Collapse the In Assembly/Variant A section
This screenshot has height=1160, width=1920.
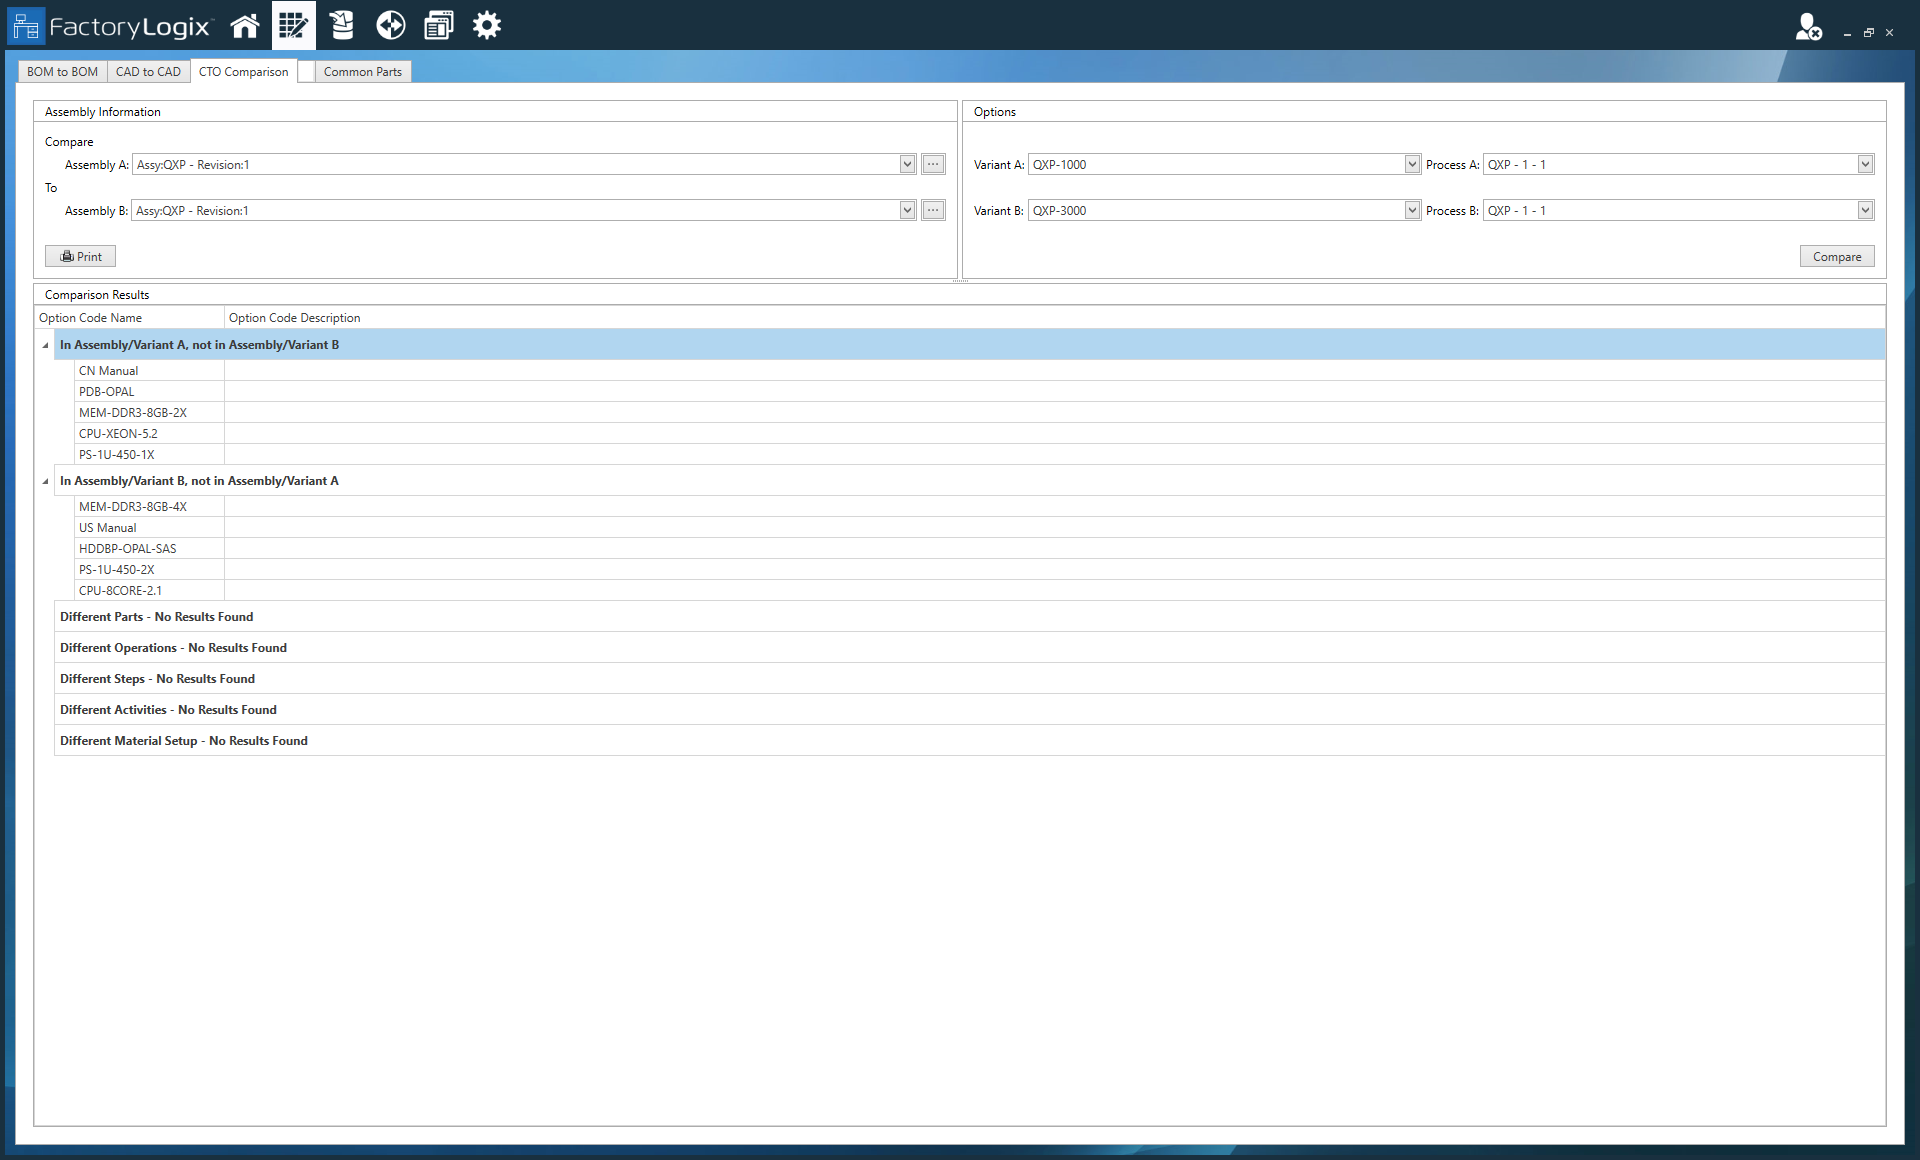45,344
